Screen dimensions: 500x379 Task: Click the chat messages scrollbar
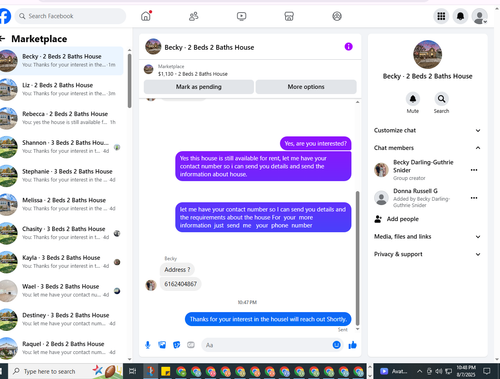pyautogui.click(x=357, y=258)
